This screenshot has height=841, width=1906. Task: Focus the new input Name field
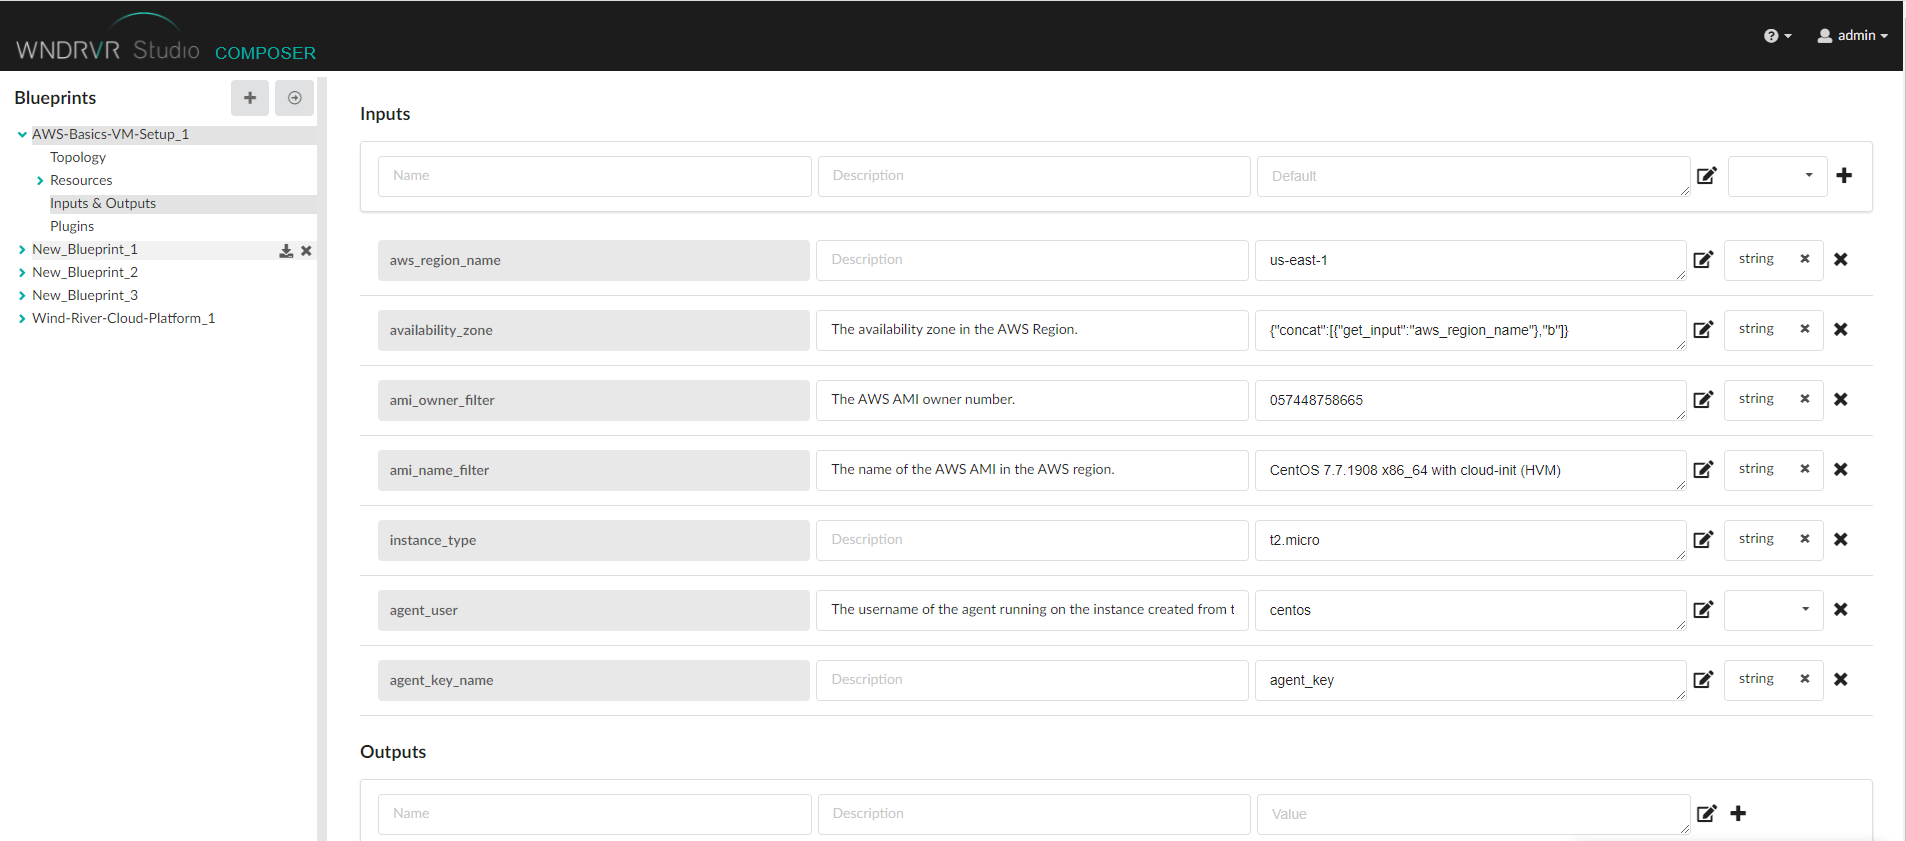pos(595,176)
